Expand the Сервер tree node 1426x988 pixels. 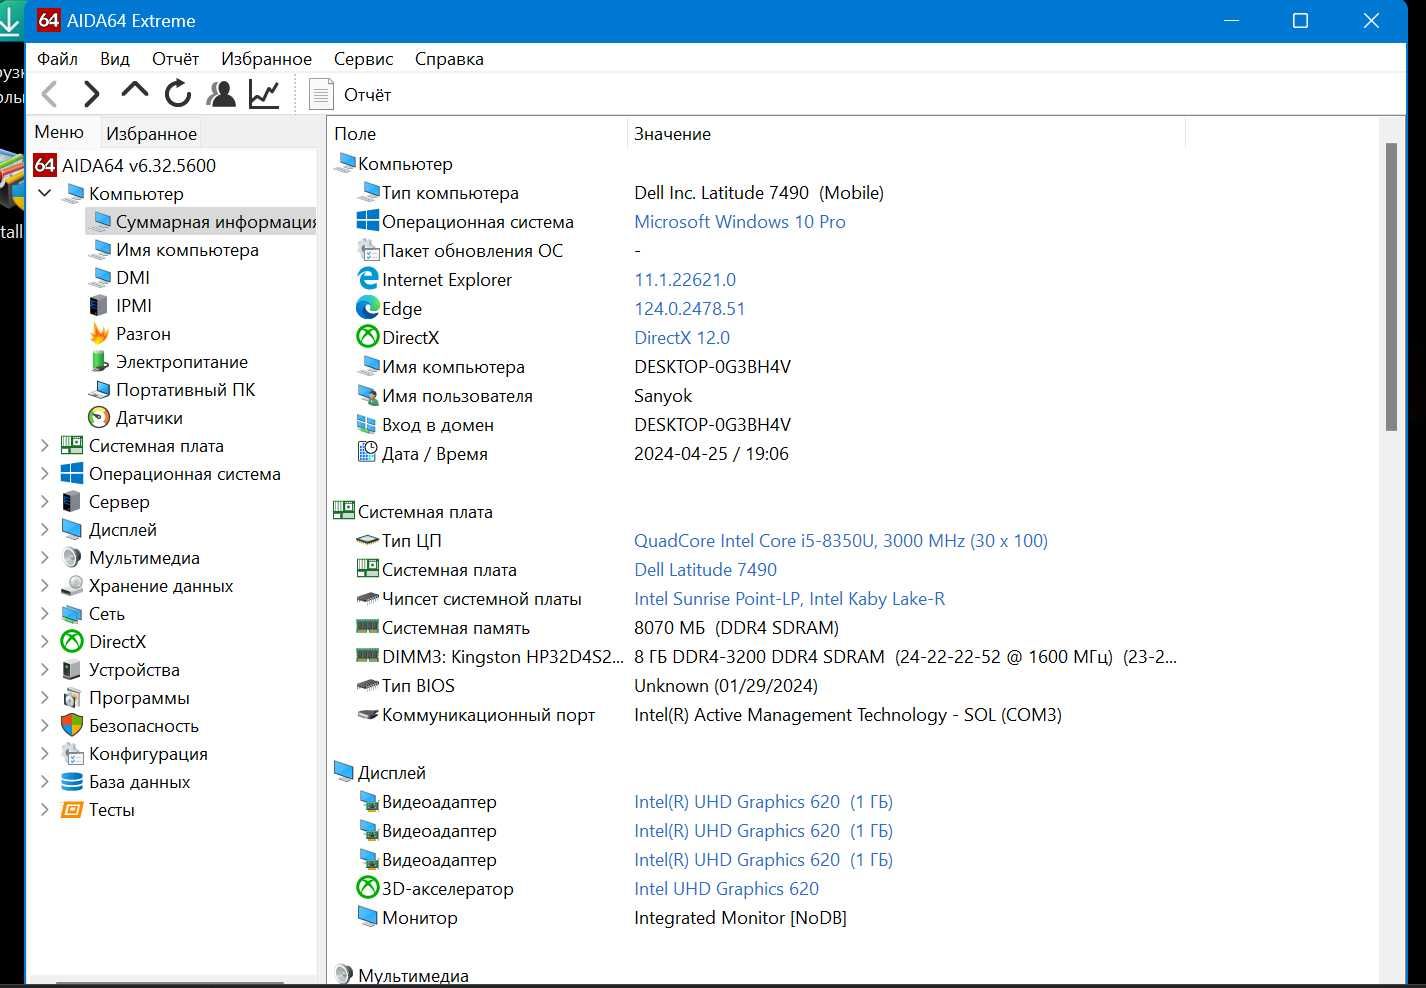pos(44,501)
